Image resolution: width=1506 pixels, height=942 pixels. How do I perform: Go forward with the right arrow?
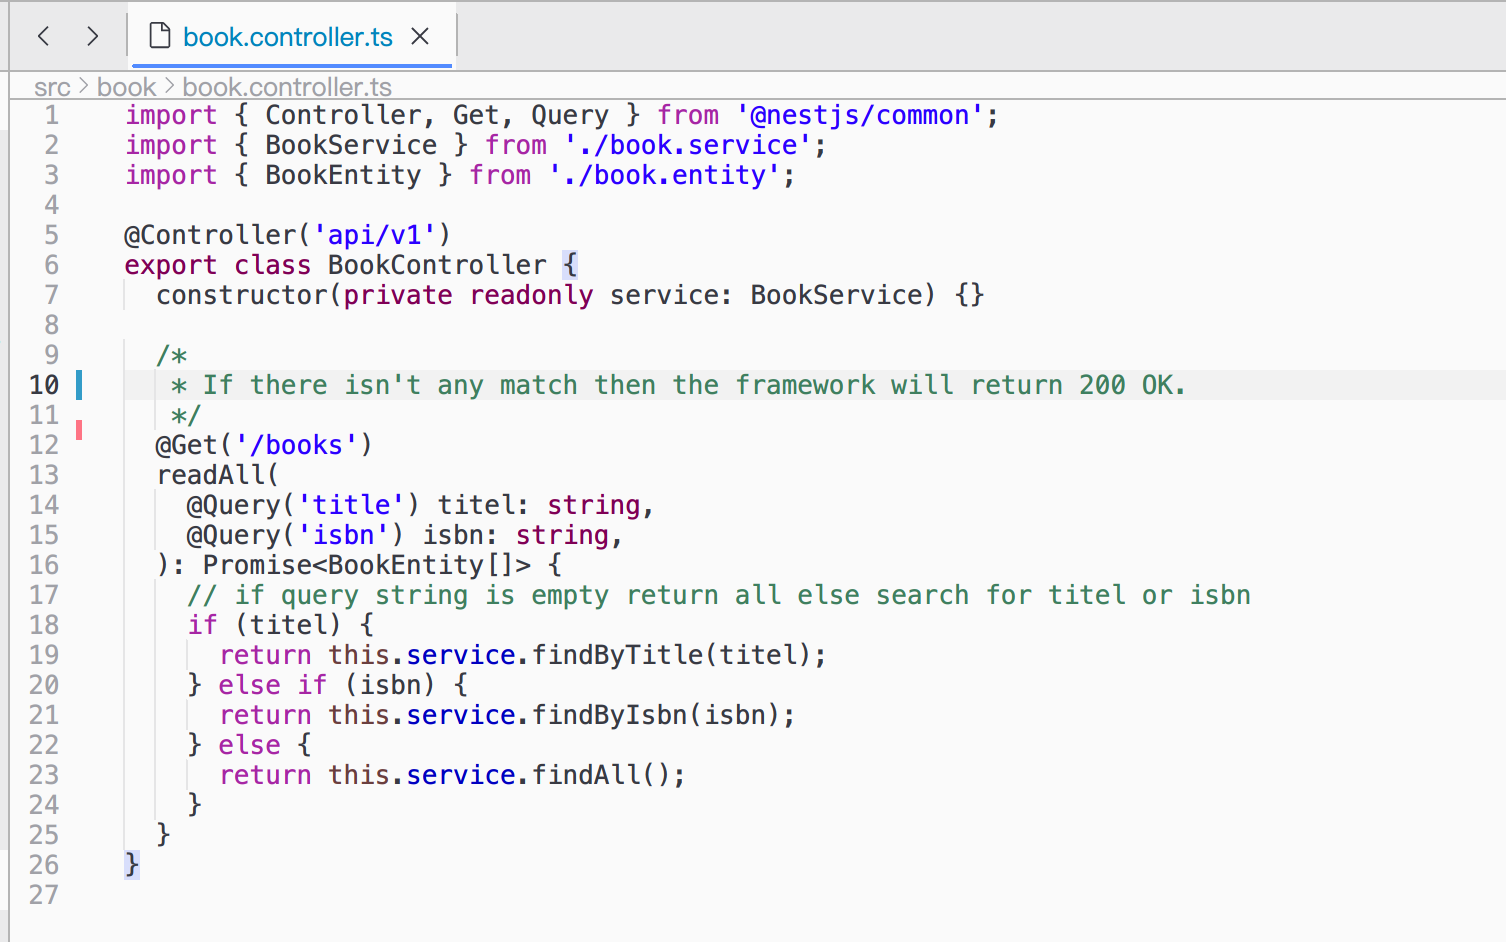tap(92, 36)
